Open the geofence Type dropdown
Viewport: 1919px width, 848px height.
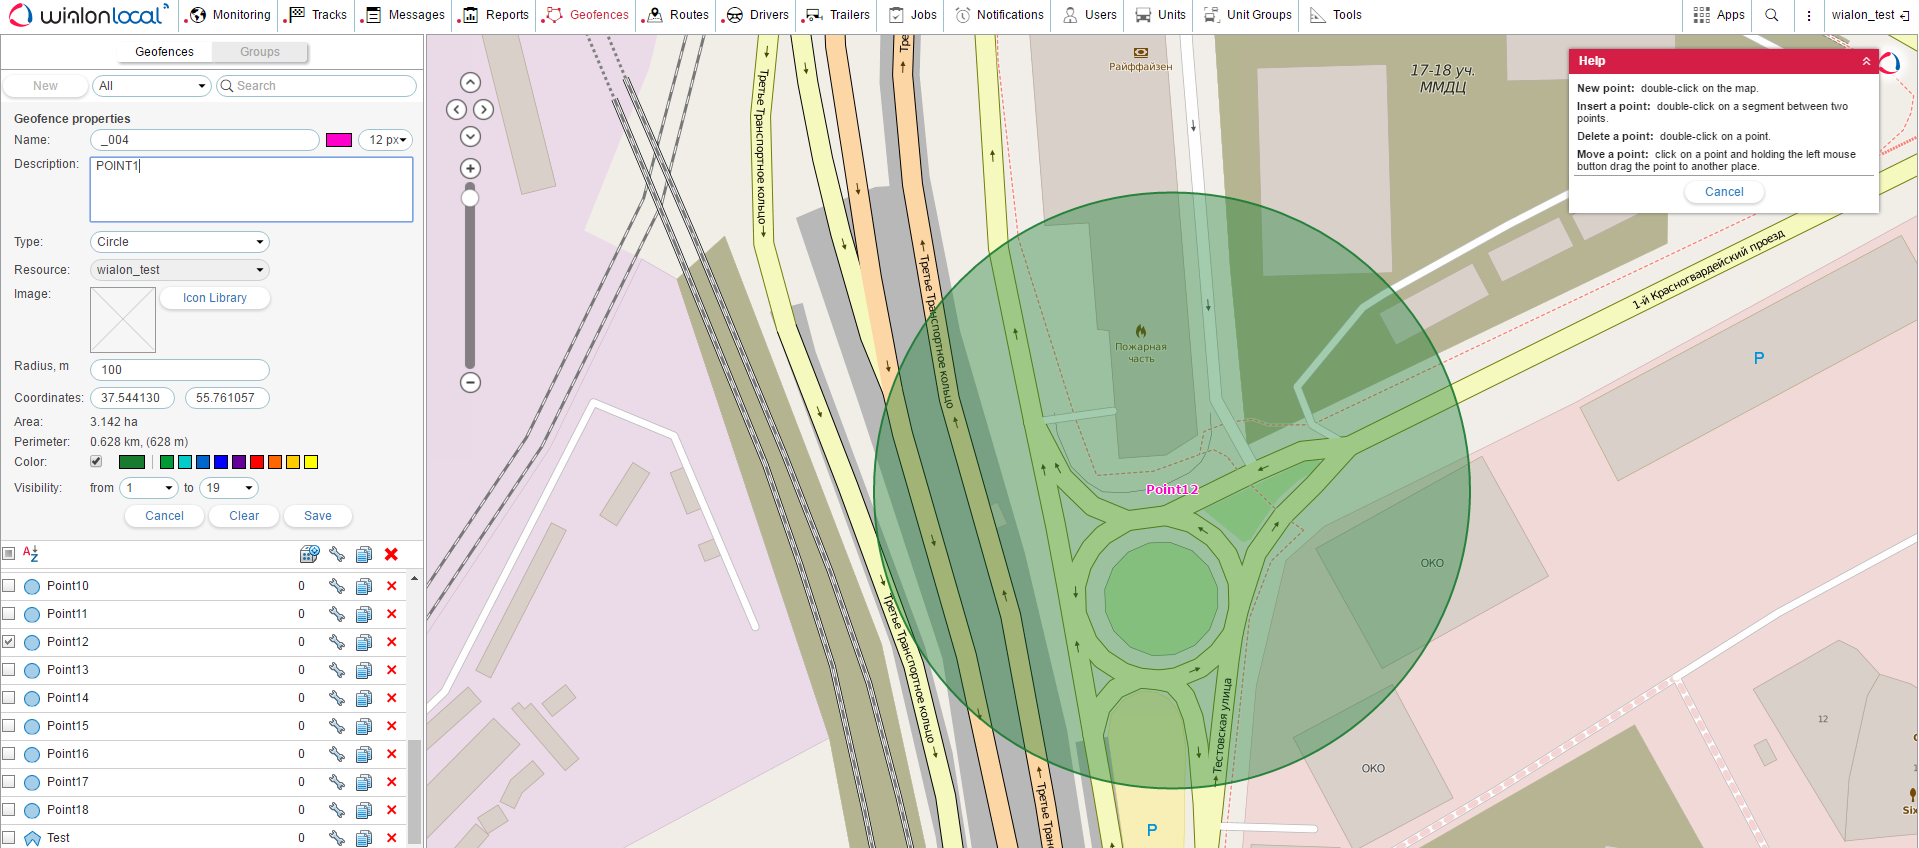point(180,242)
